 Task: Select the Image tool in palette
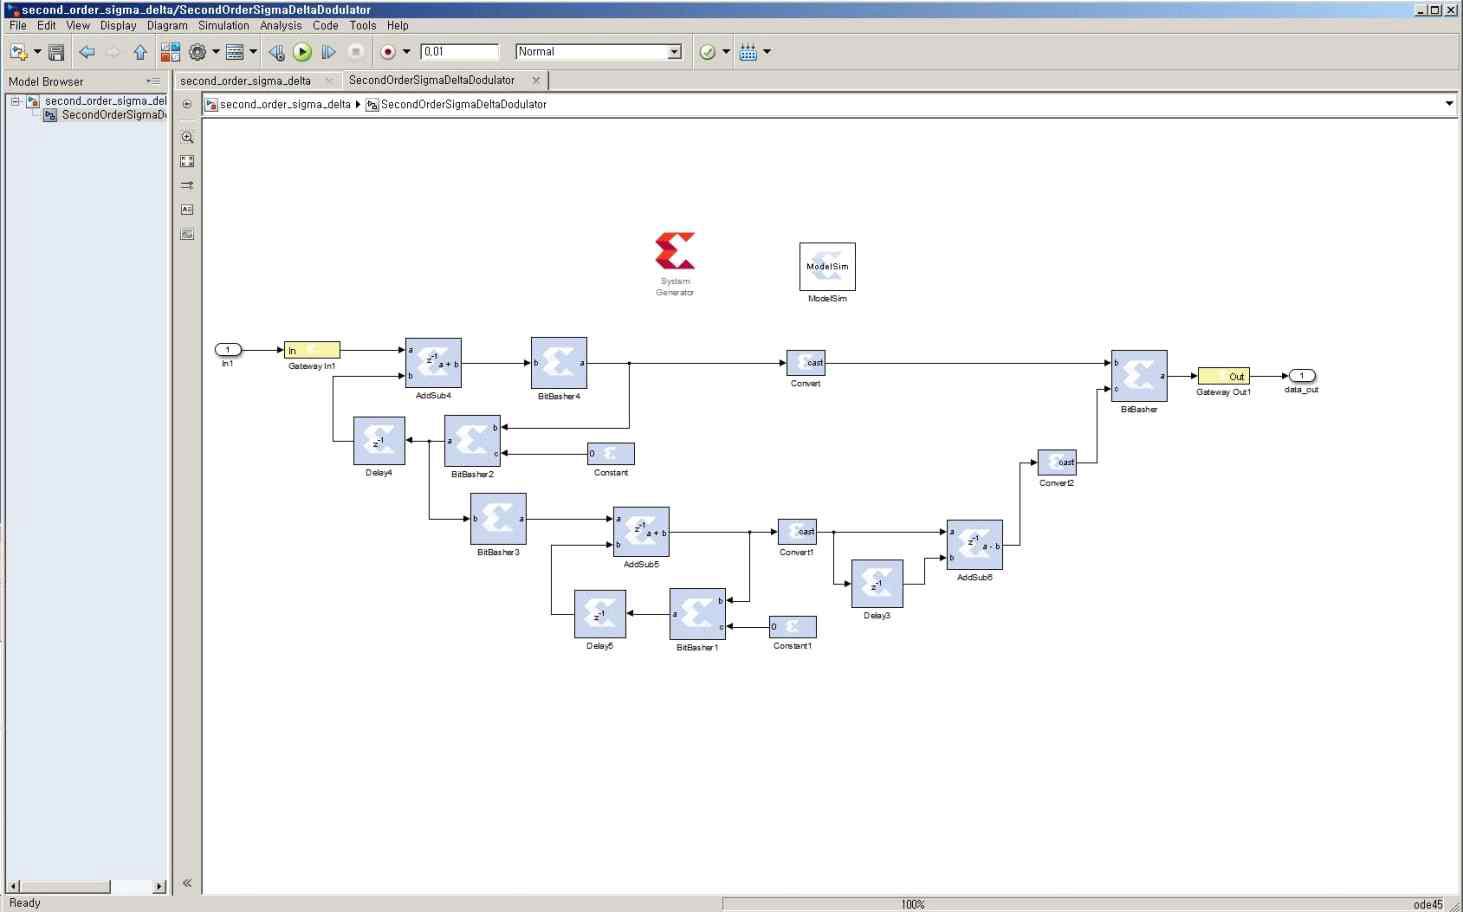click(187, 234)
